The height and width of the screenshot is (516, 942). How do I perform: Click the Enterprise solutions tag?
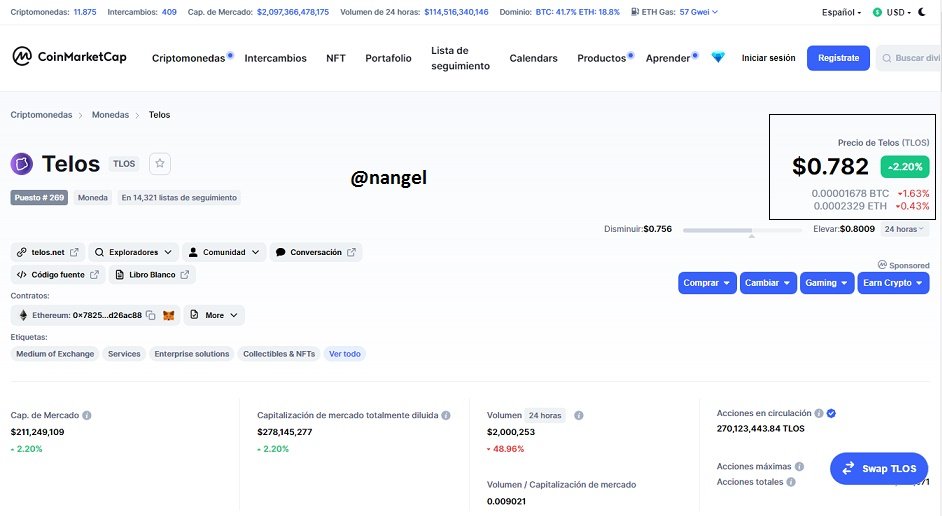192,354
